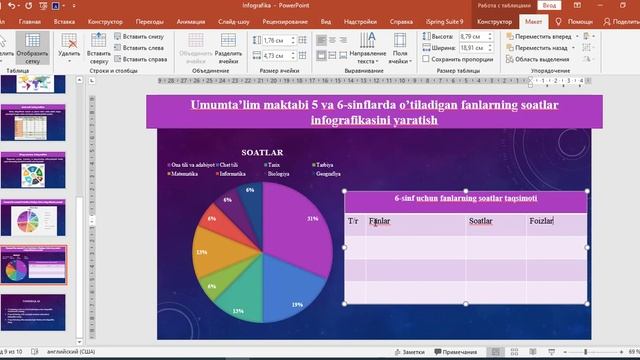Center text vertically in cell
Viewport: 640px width, 360px height.
[332, 55]
